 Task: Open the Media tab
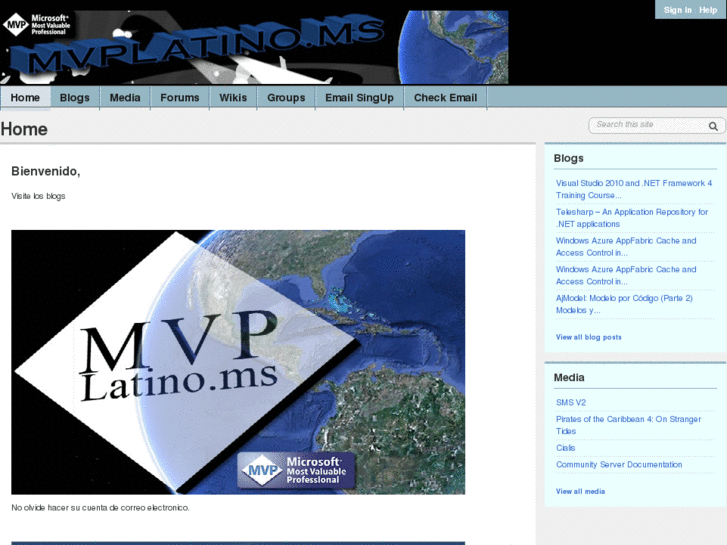(125, 98)
